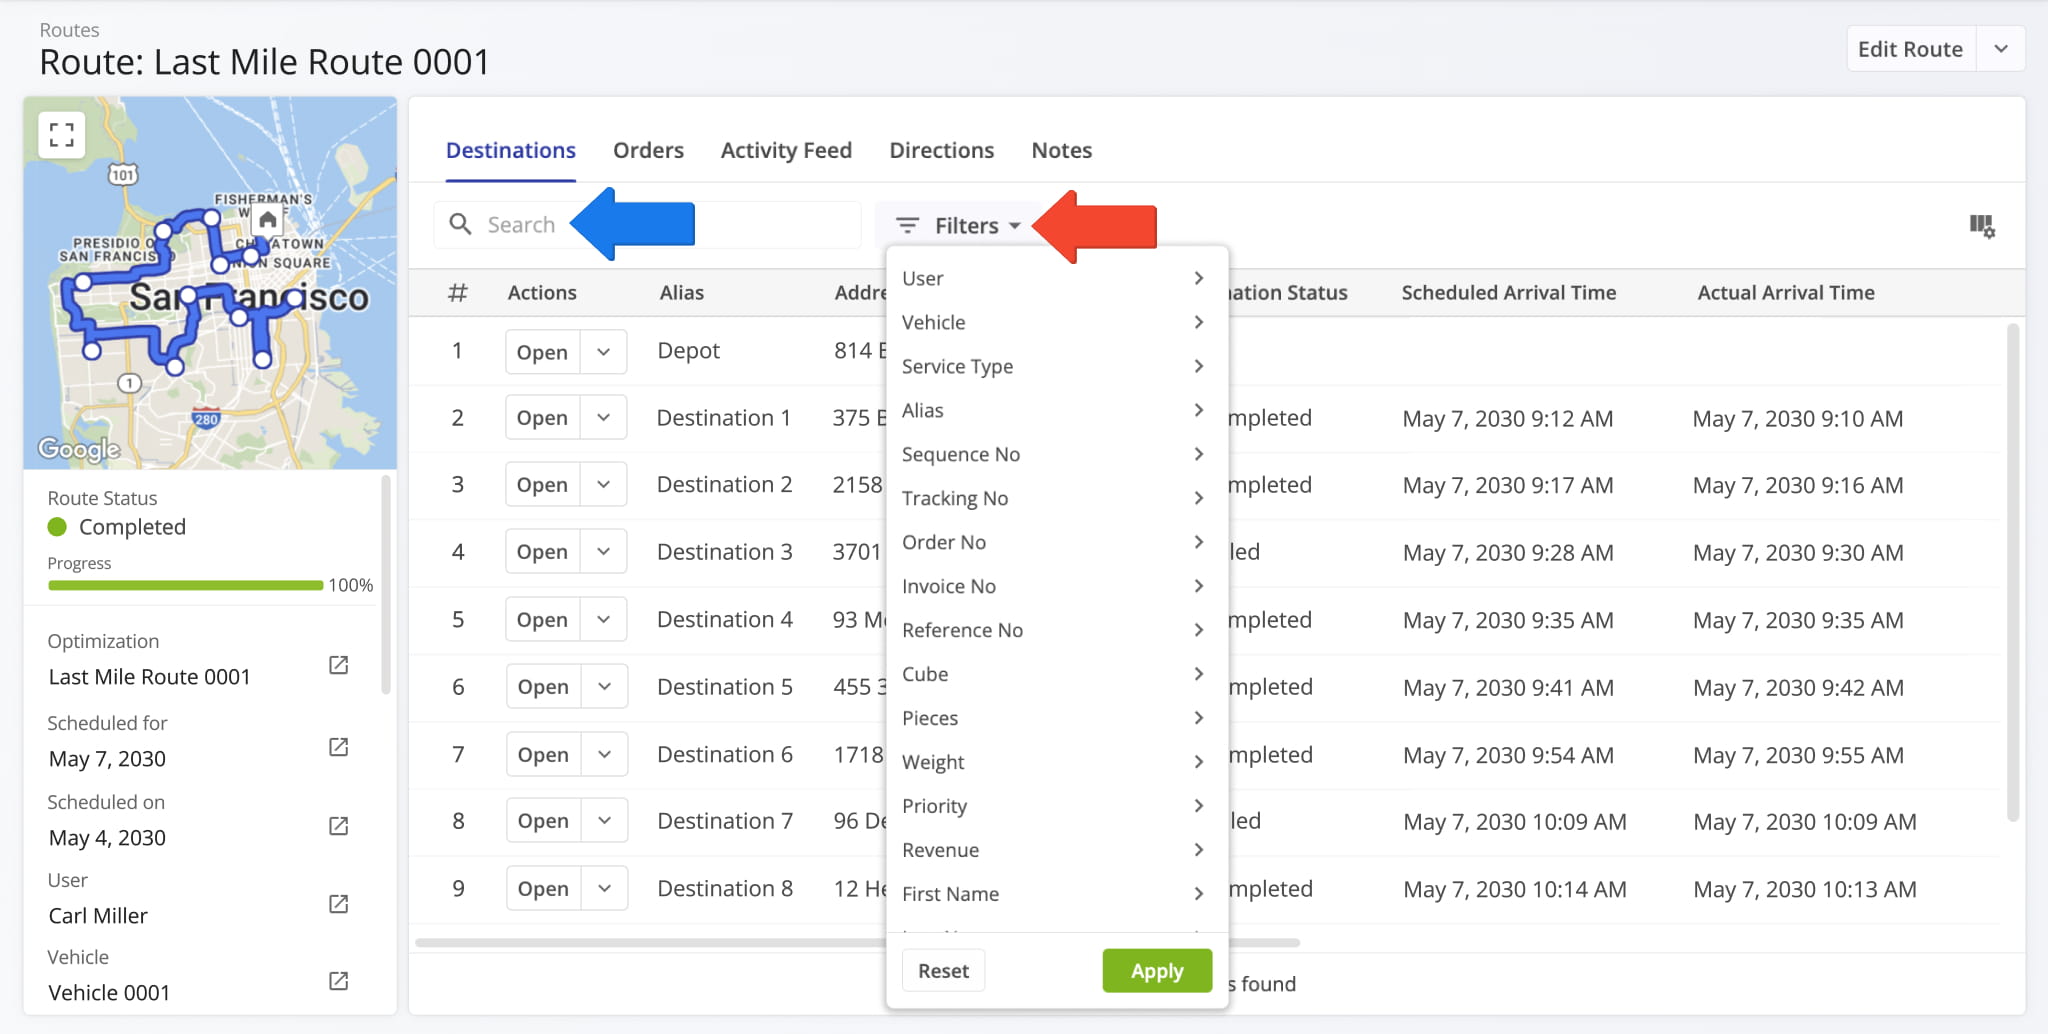This screenshot has height=1034, width=2048.
Task: Open the Filters dropdown
Action: pos(957,226)
